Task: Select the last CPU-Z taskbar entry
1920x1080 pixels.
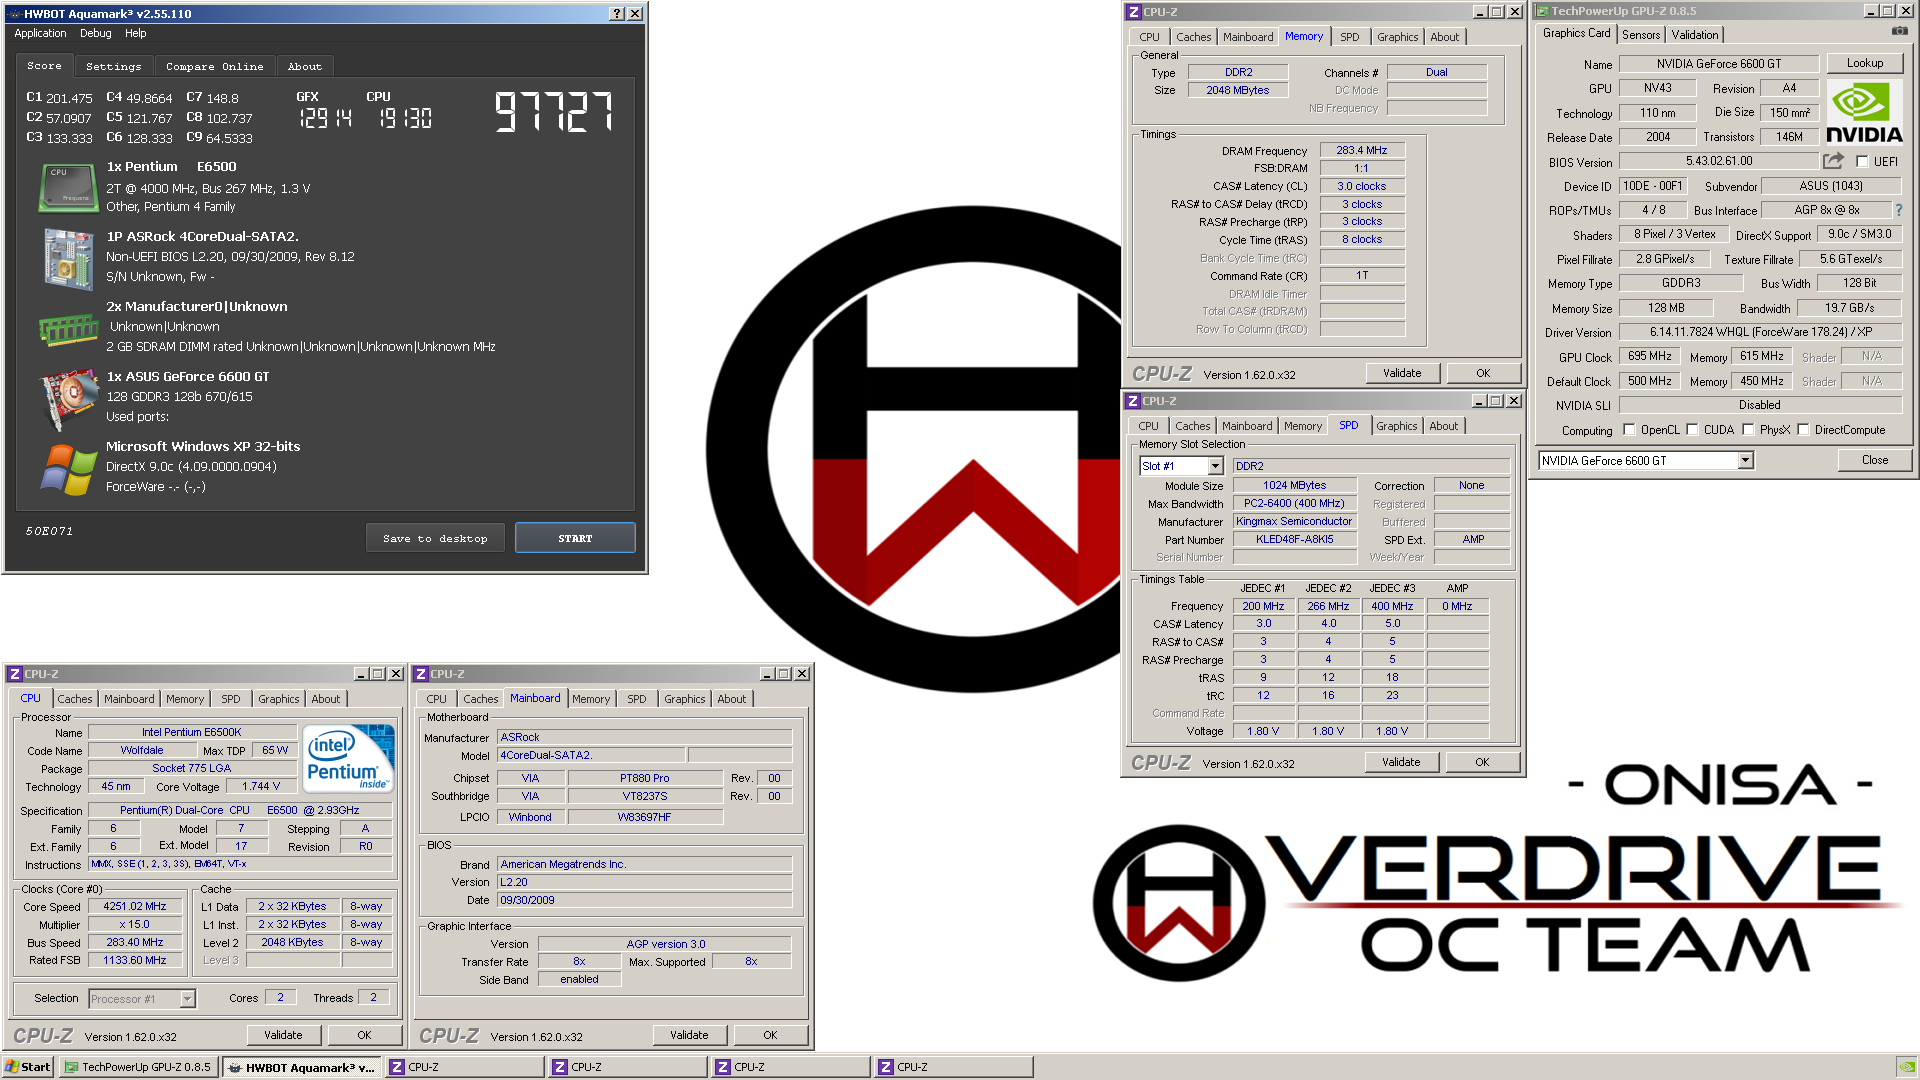Action: pyautogui.click(x=954, y=1067)
